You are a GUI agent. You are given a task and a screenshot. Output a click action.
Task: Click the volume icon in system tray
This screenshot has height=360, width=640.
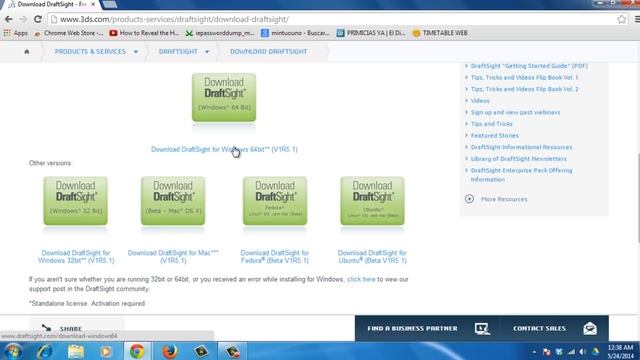point(582,352)
